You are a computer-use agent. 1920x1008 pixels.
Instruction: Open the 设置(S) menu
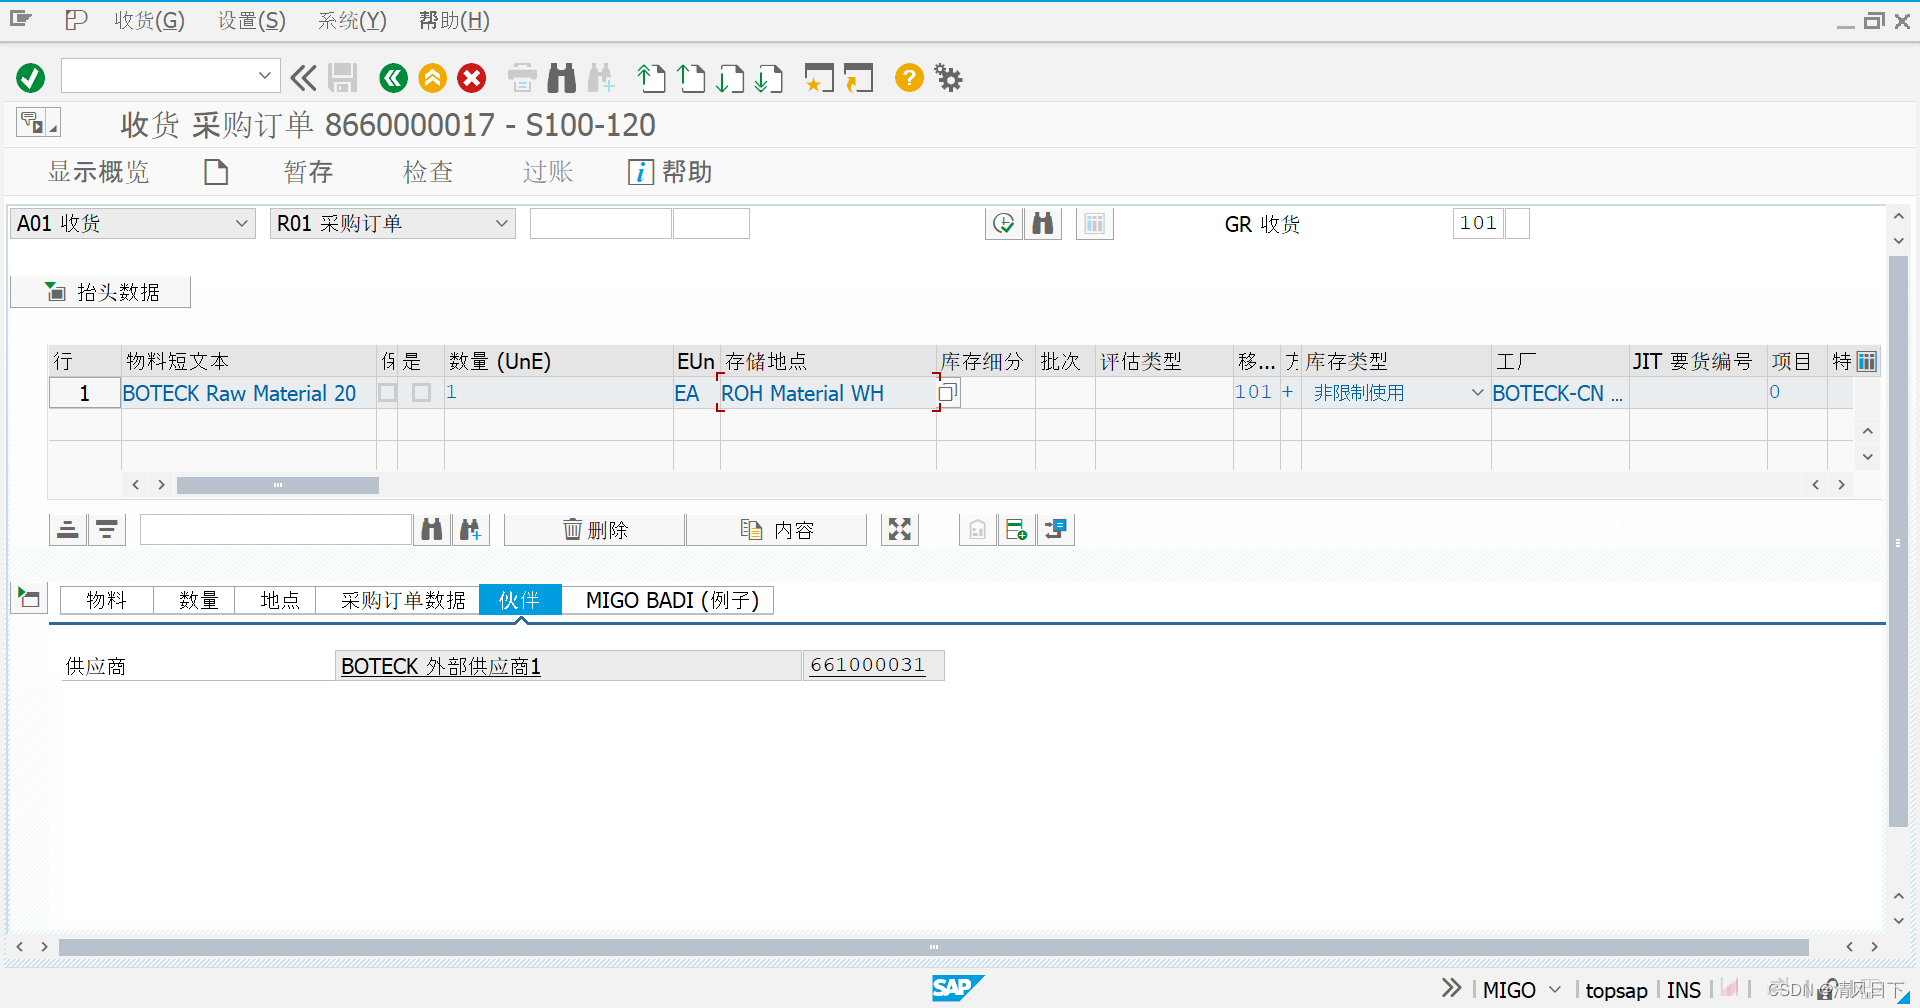tap(252, 20)
